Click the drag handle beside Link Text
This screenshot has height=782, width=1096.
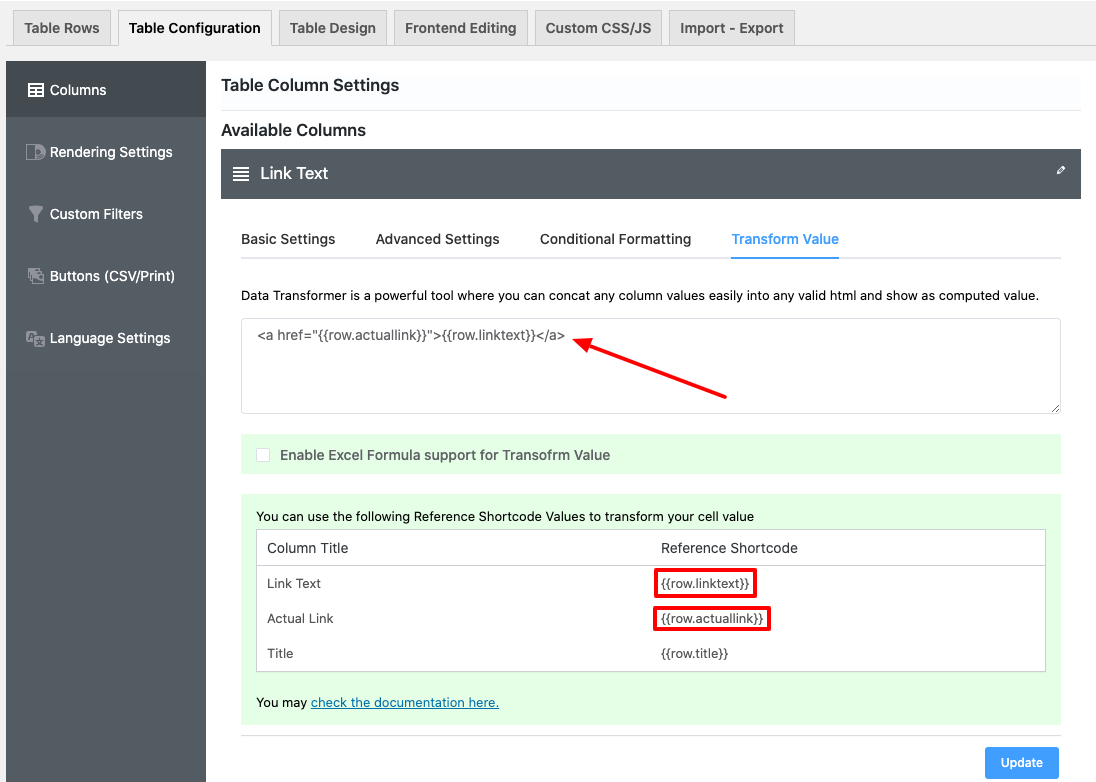(241, 172)
